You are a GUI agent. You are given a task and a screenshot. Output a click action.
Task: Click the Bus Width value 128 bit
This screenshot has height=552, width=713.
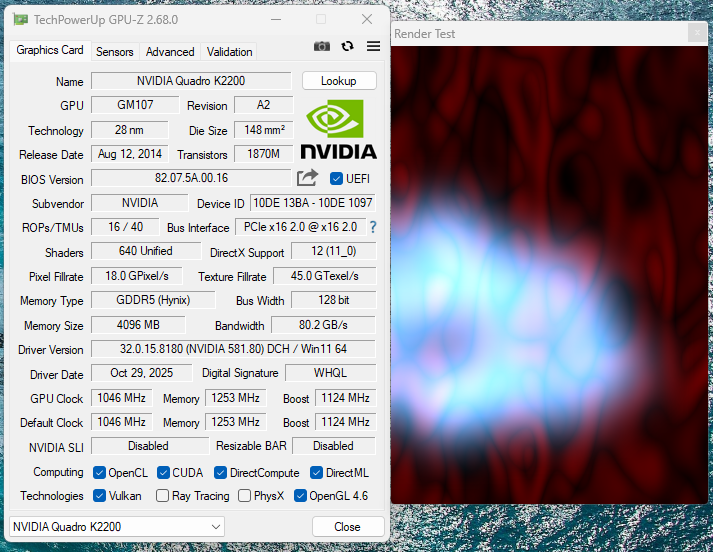point(333,300)
